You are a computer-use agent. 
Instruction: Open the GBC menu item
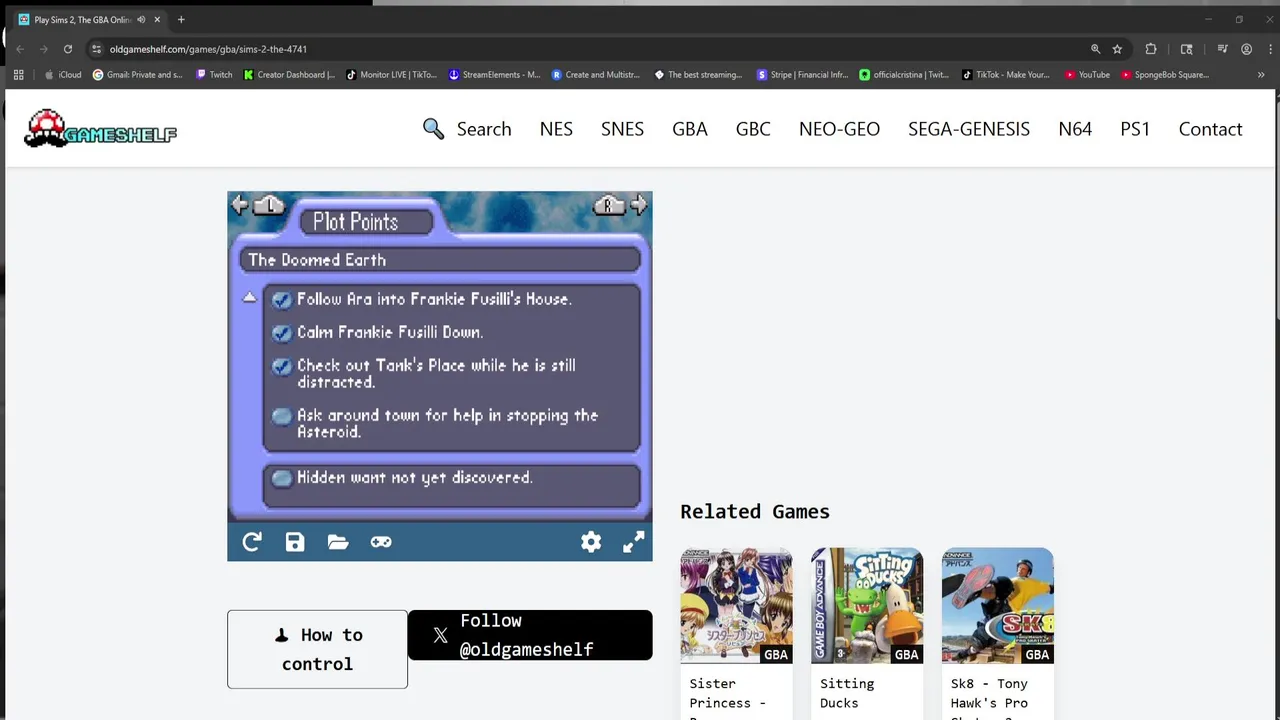pos(753,129)
